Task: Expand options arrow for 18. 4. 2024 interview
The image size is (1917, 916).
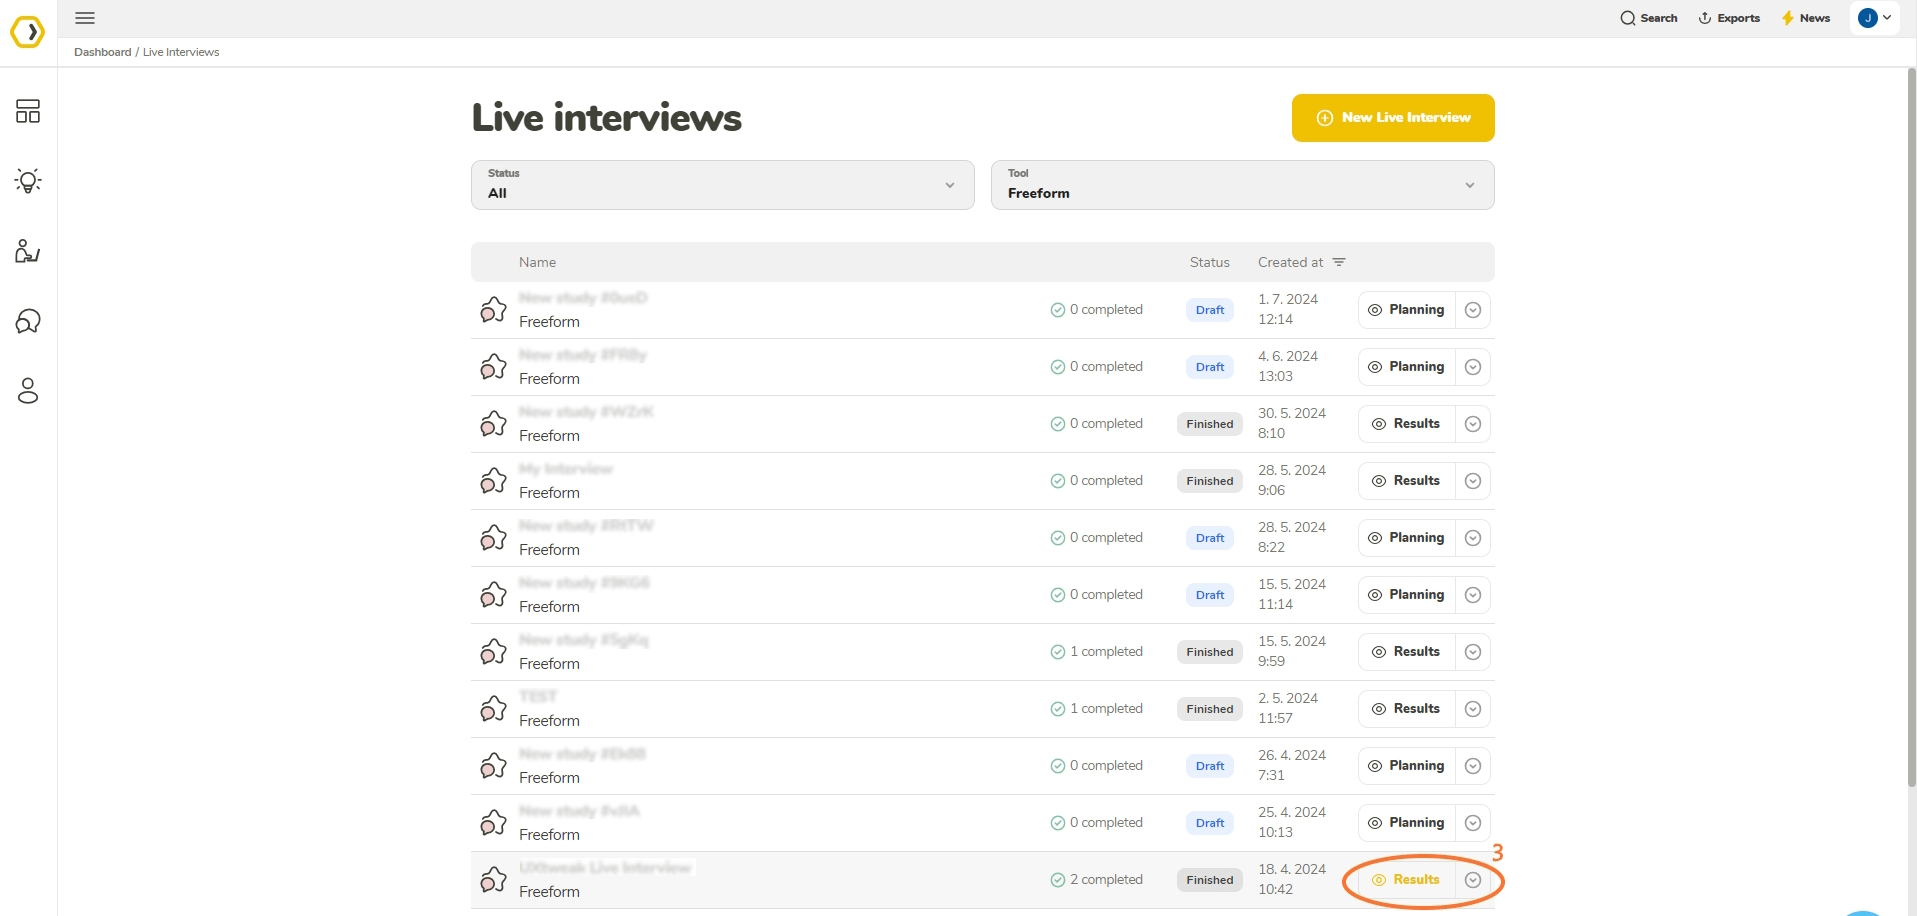Action: 1473,880
